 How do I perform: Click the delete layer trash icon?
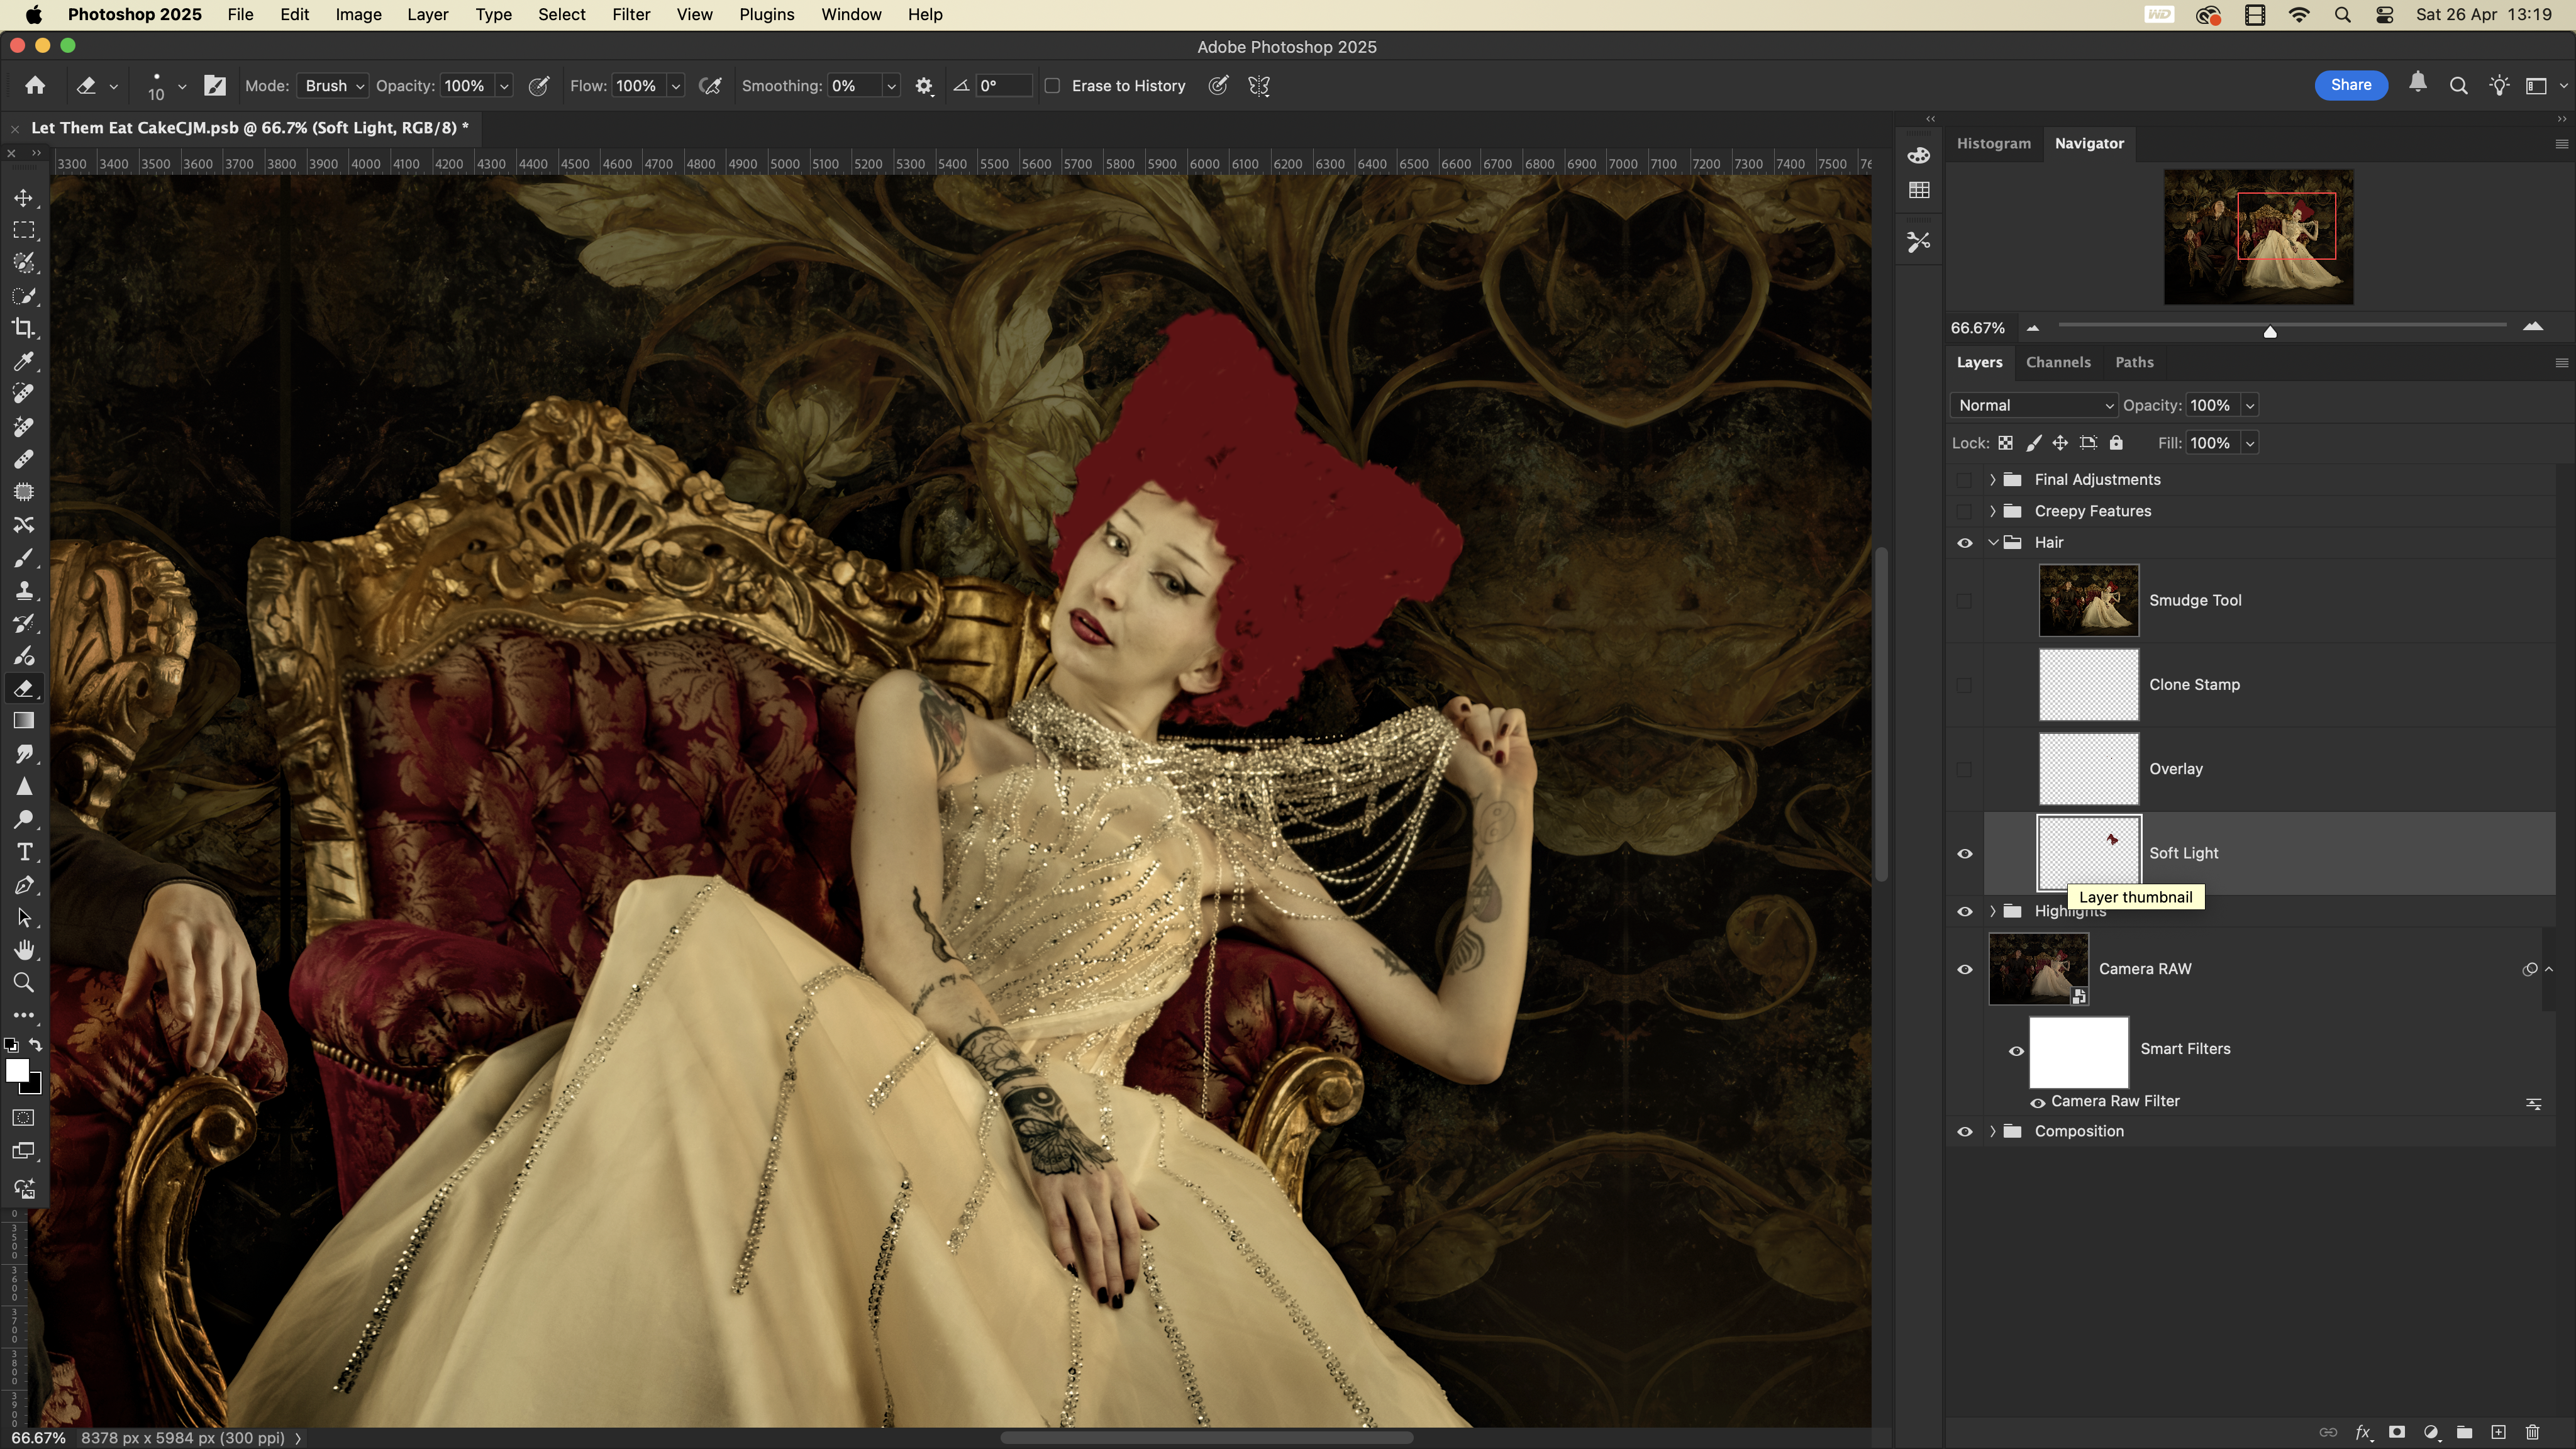(2532, 1432)
